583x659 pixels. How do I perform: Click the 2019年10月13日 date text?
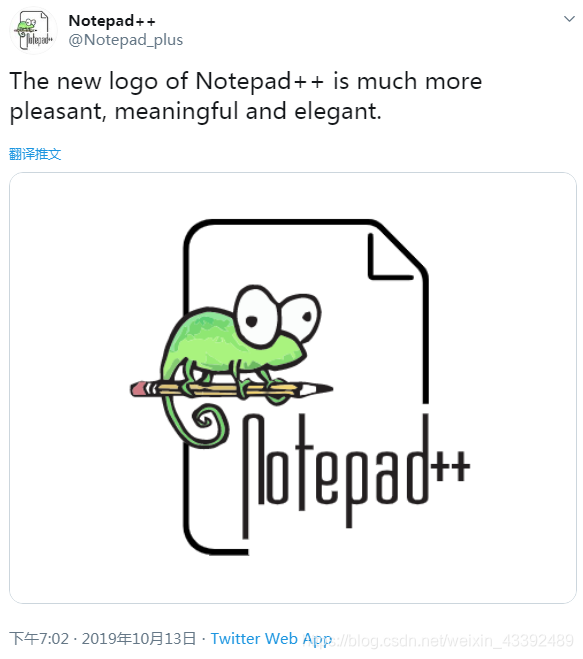point(139,638)
